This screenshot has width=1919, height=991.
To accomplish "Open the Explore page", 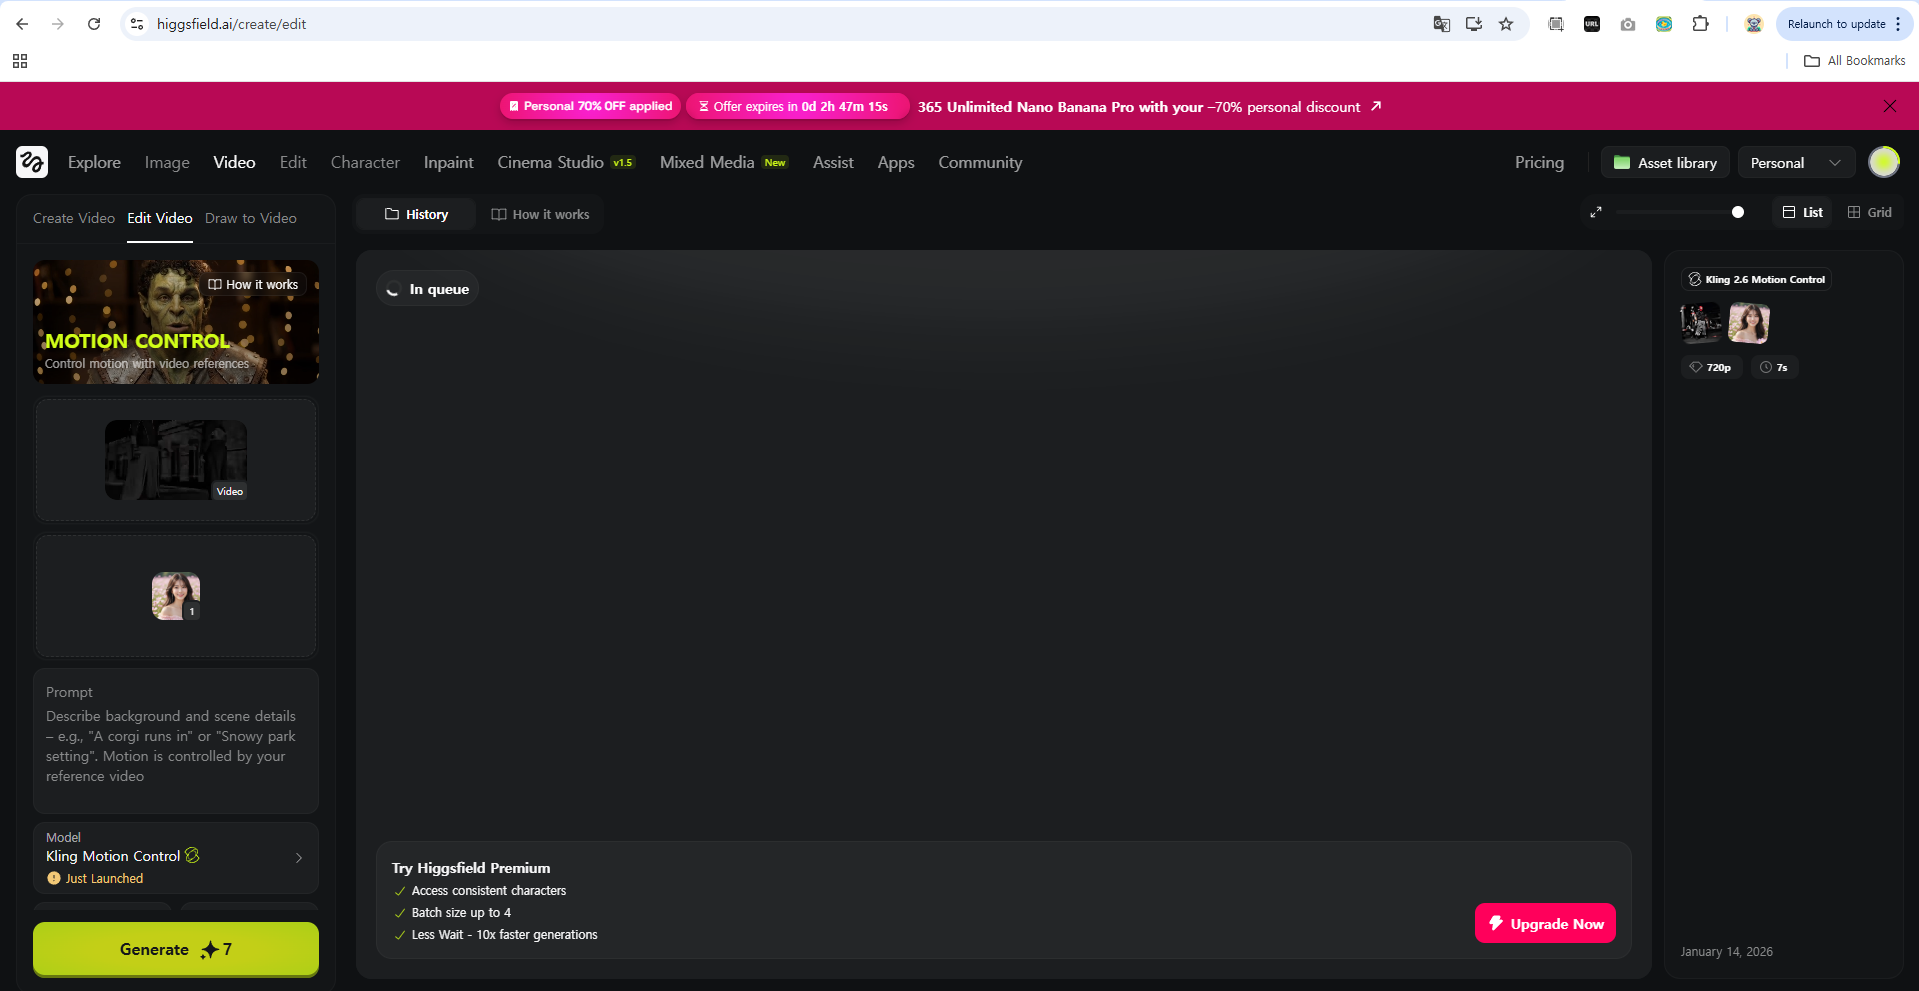I will (94, 162).
